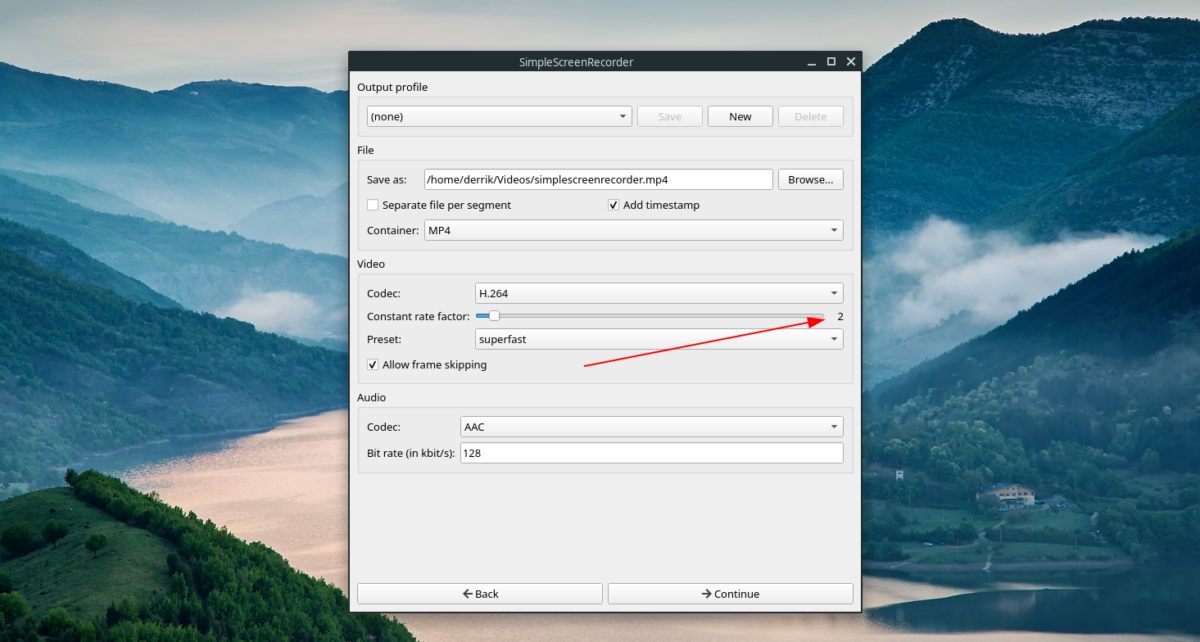Viewport: 1200px width, 642px height.
Task: Click the grayed-out Delete profile button
Action: tap(811, 117)
